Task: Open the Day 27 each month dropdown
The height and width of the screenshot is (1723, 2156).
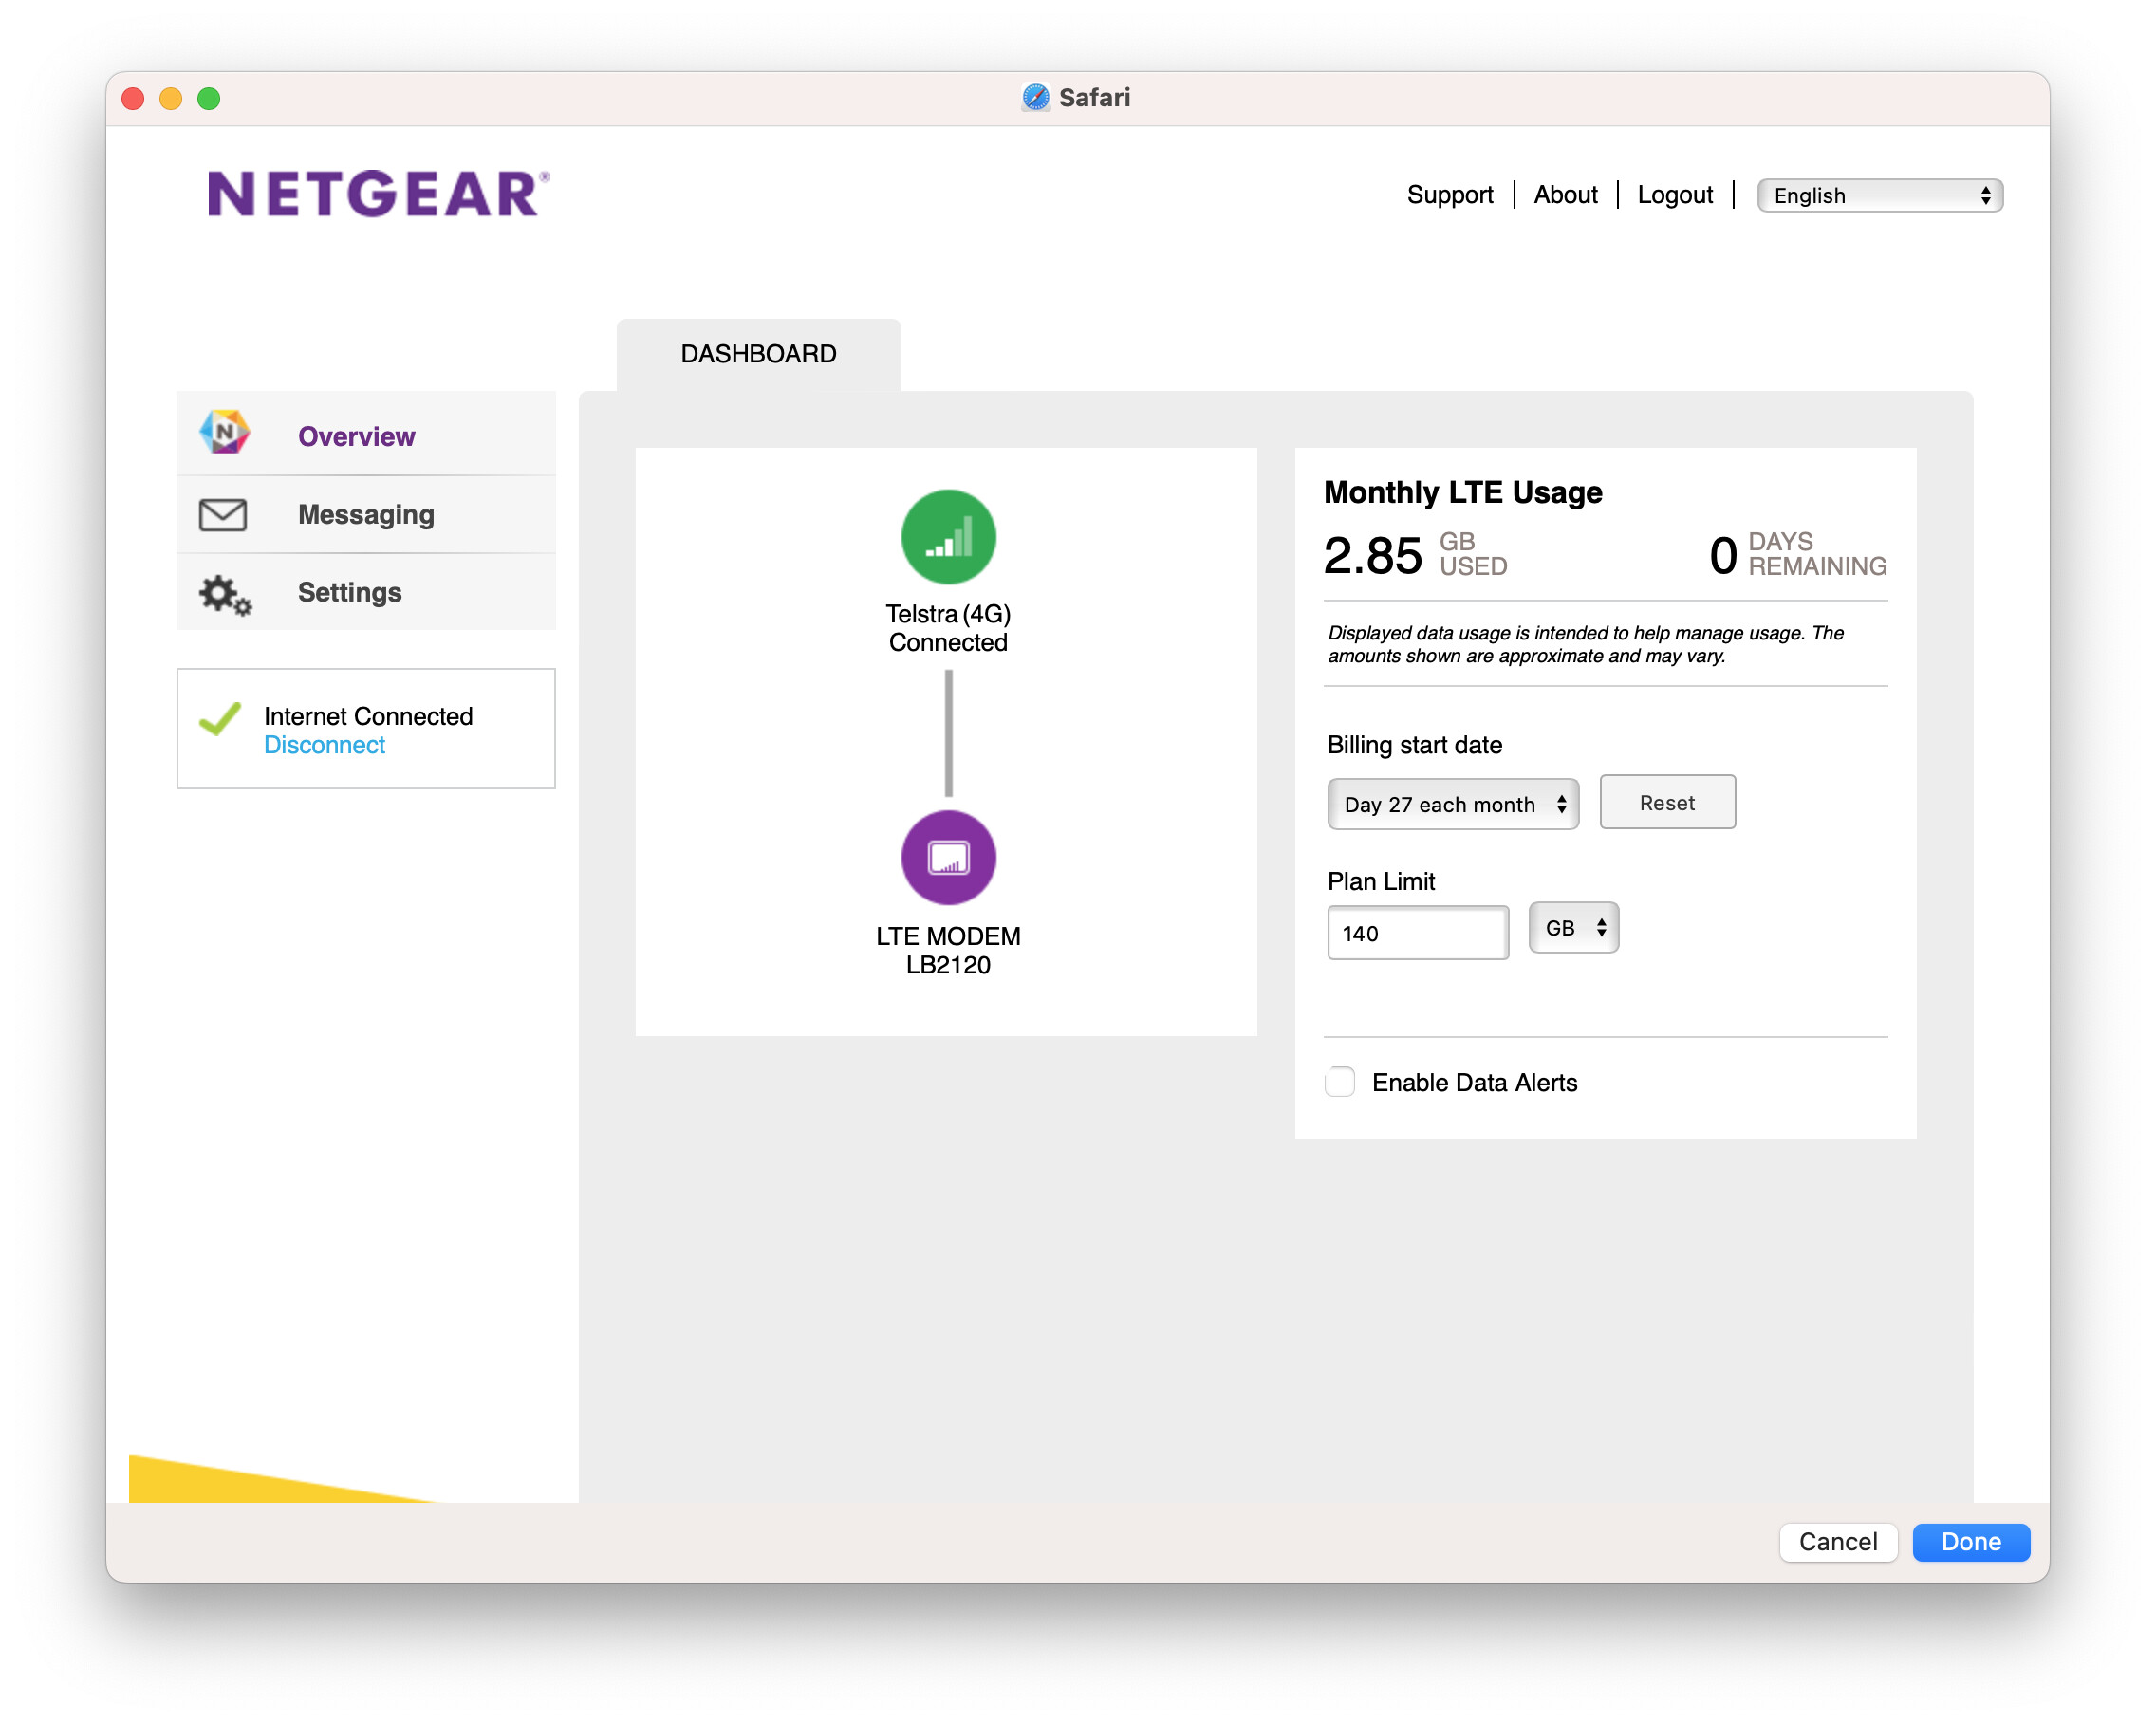Action: (1452, 803)
